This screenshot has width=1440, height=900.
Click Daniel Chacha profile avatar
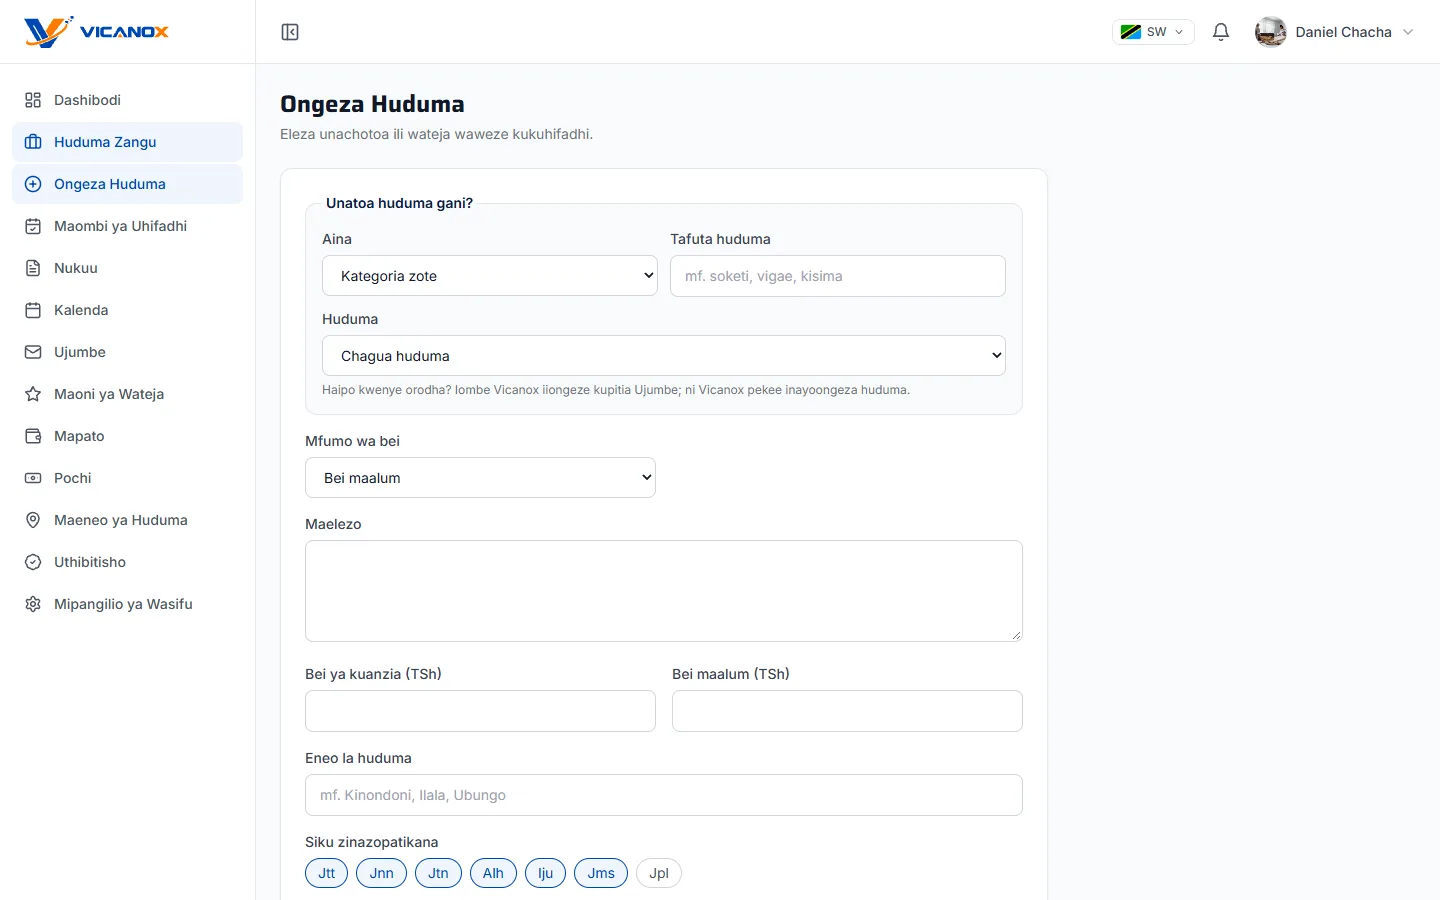coord(1271,32)
